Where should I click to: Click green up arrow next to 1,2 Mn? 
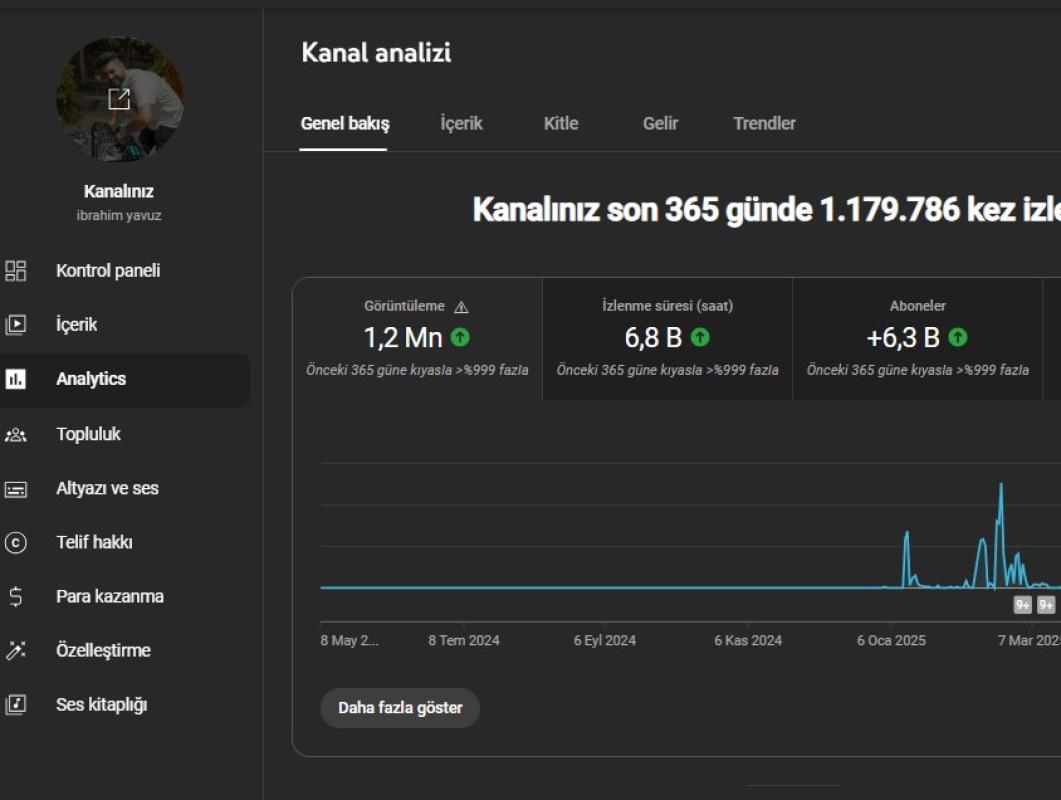pos(460,337)
